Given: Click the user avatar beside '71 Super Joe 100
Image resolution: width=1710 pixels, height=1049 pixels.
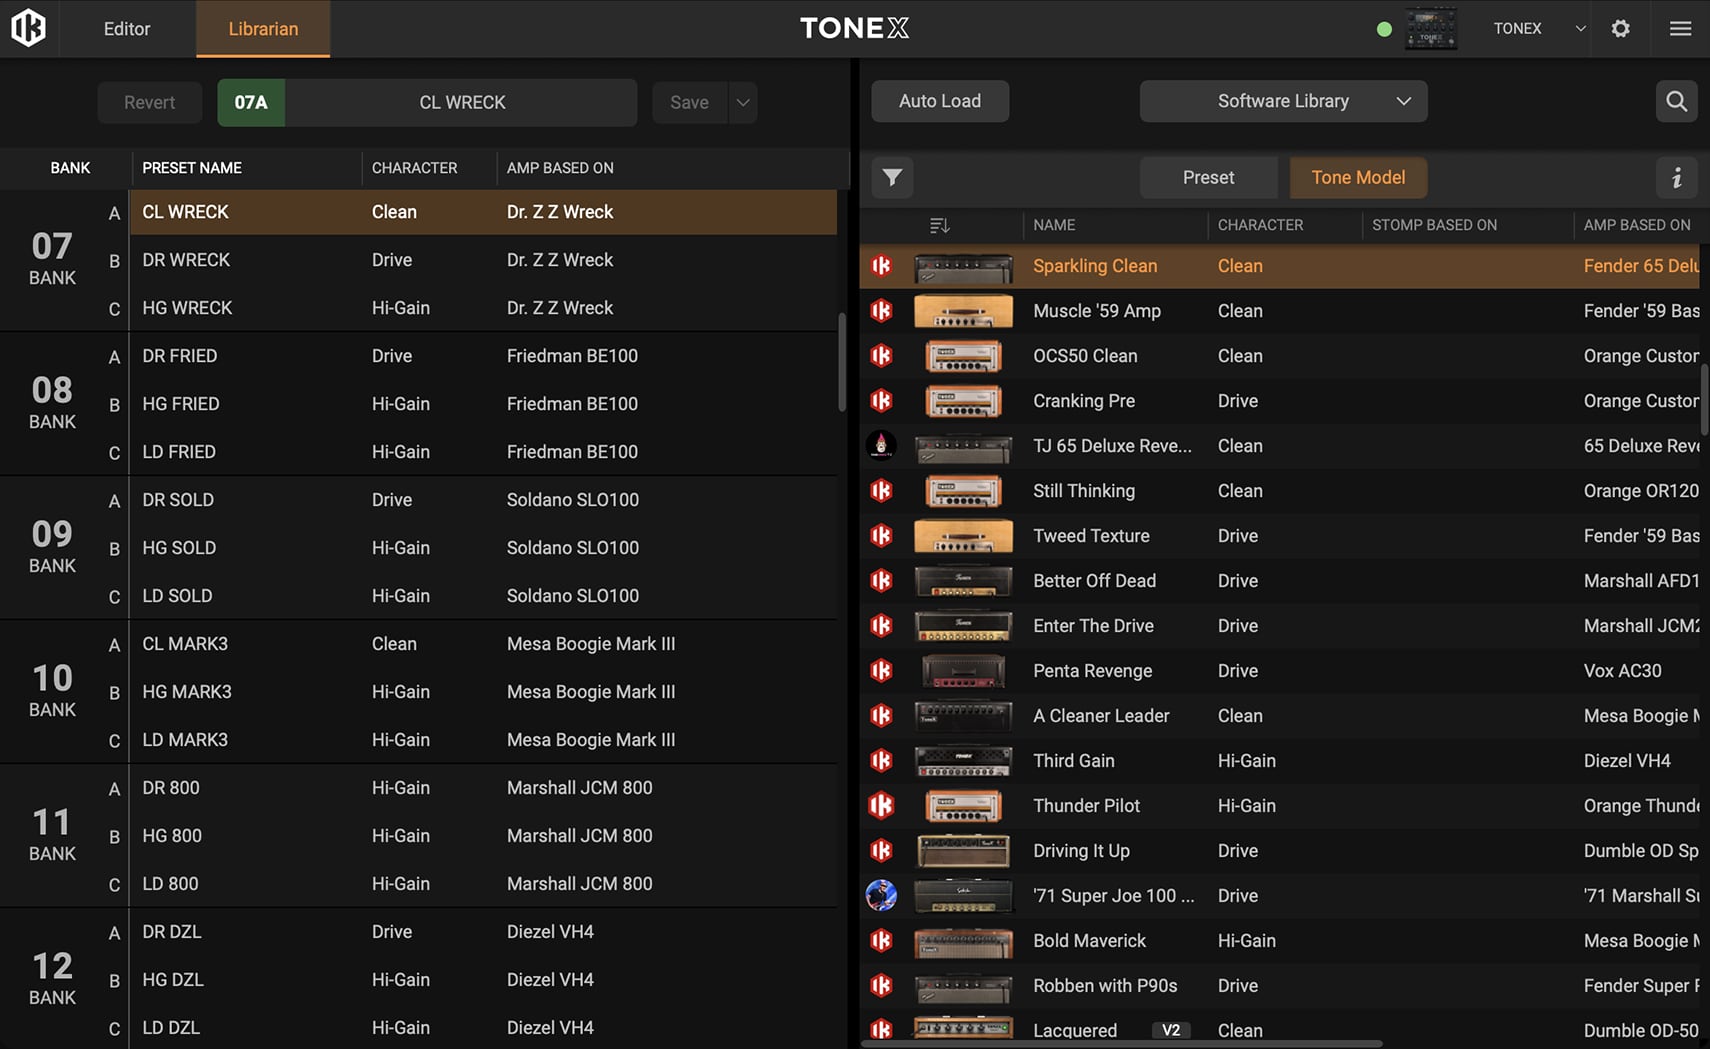Looking at the screenshot, I should click(881, 895).
